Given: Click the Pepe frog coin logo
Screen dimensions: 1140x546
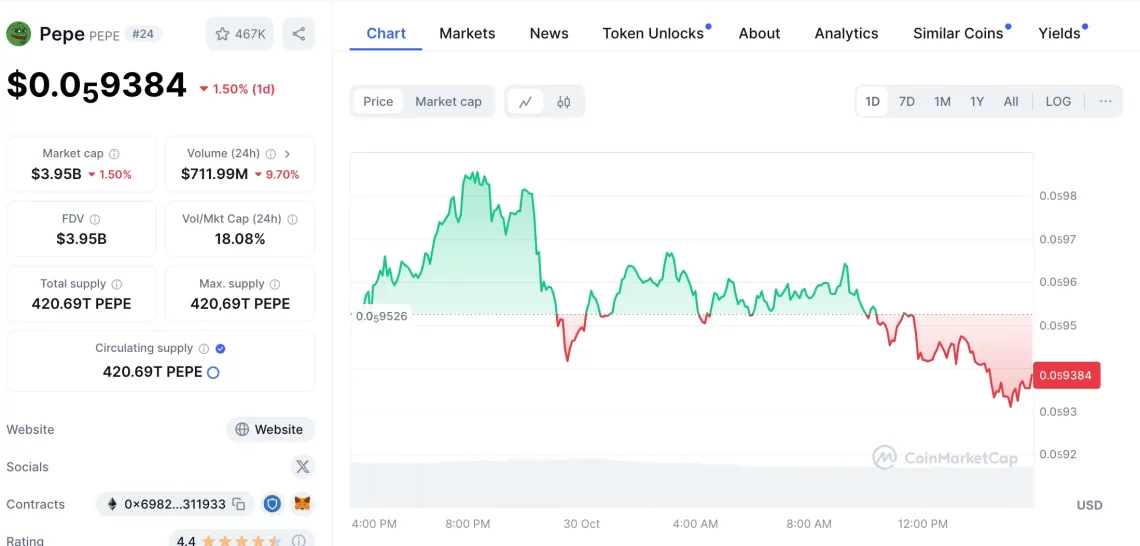Looking at the screenshot, I should click(x=19, y=33).
